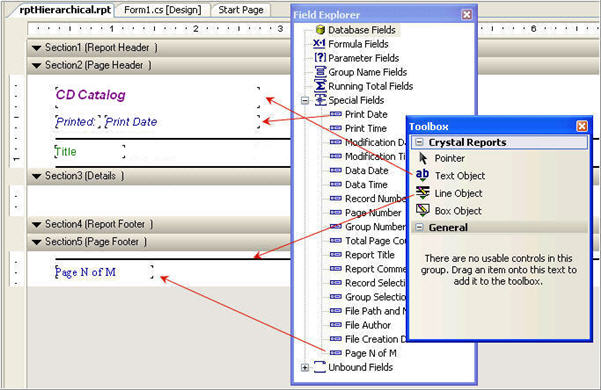Click the Group Name Fields icon
The height and width of the screenshot is (390, 601).
pos(320,72)
